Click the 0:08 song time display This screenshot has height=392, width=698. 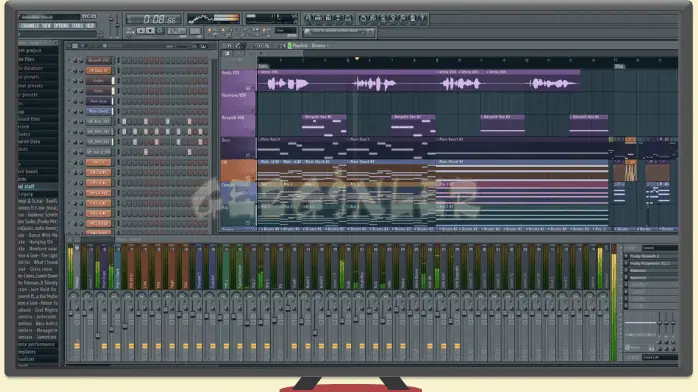tap(154, 19)
